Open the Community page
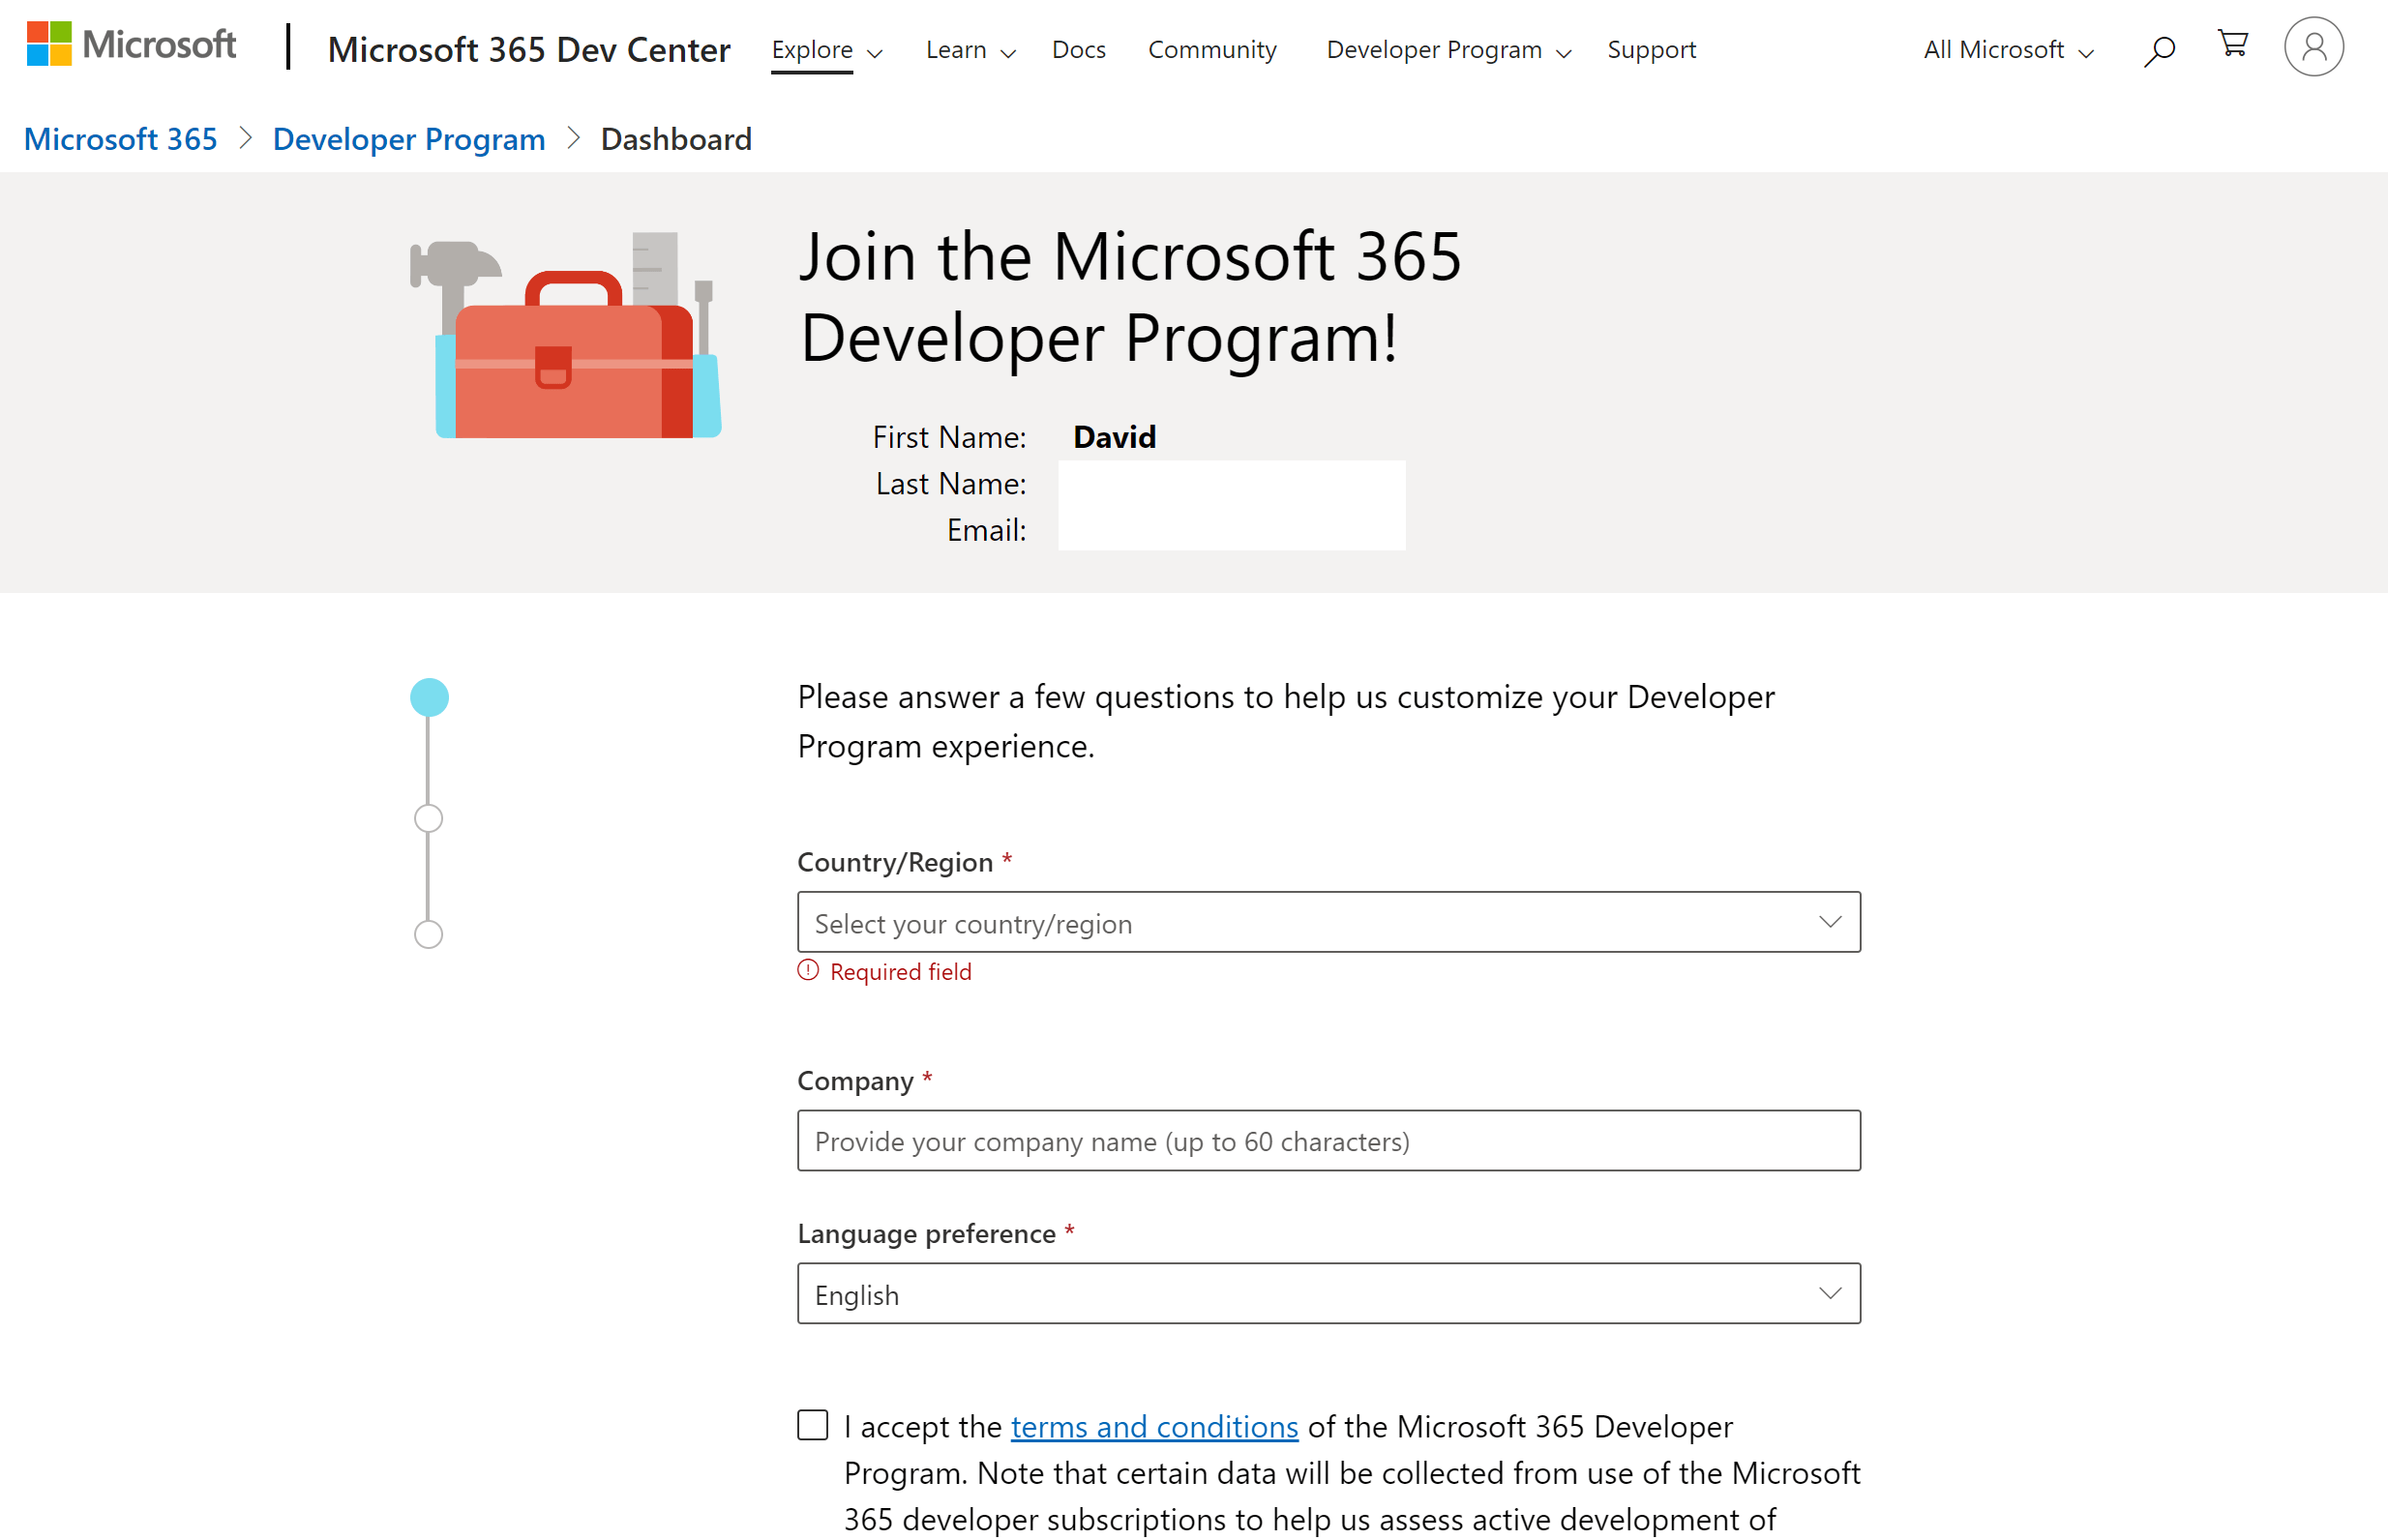 (x=1212, y=49)
